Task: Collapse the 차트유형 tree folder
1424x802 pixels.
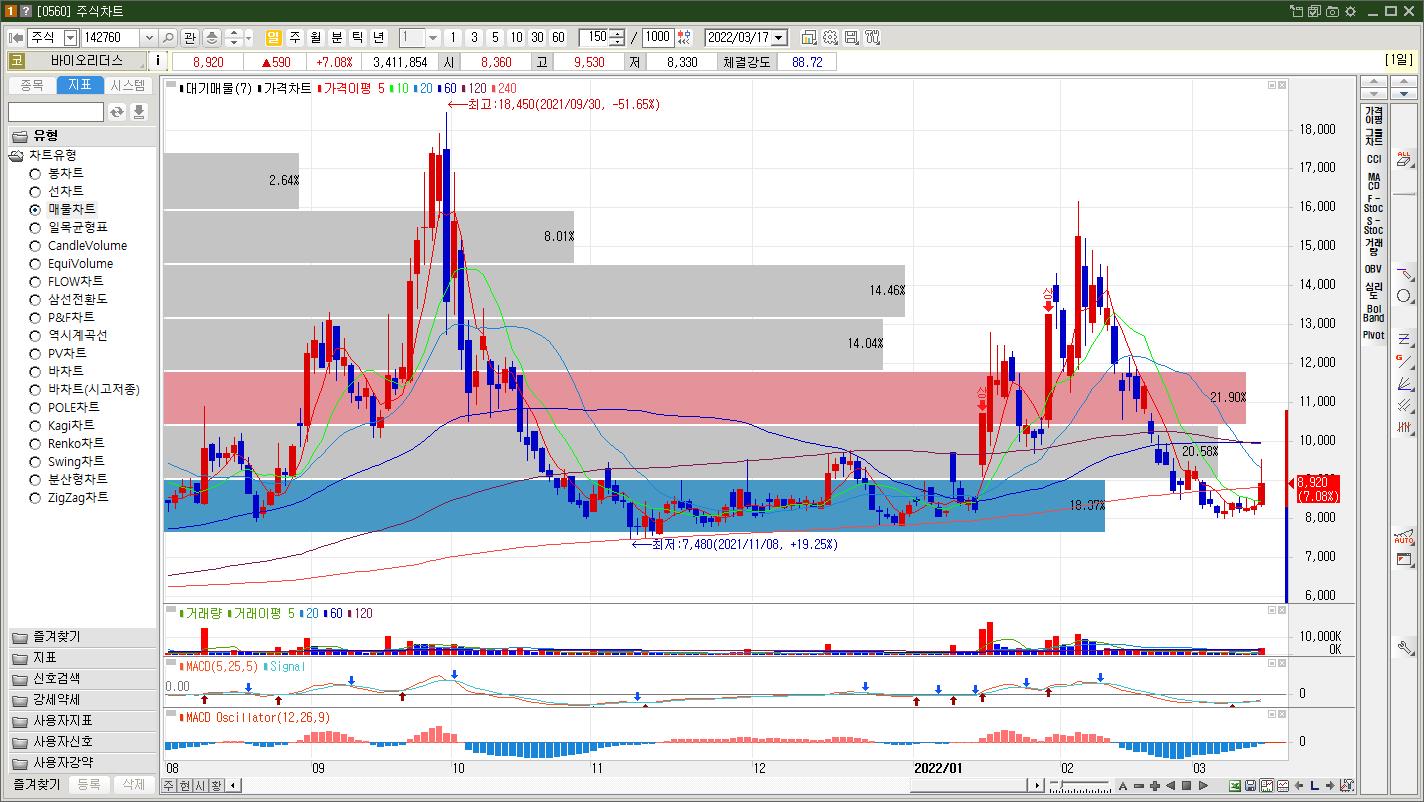Action: click(x=16, y=156)
